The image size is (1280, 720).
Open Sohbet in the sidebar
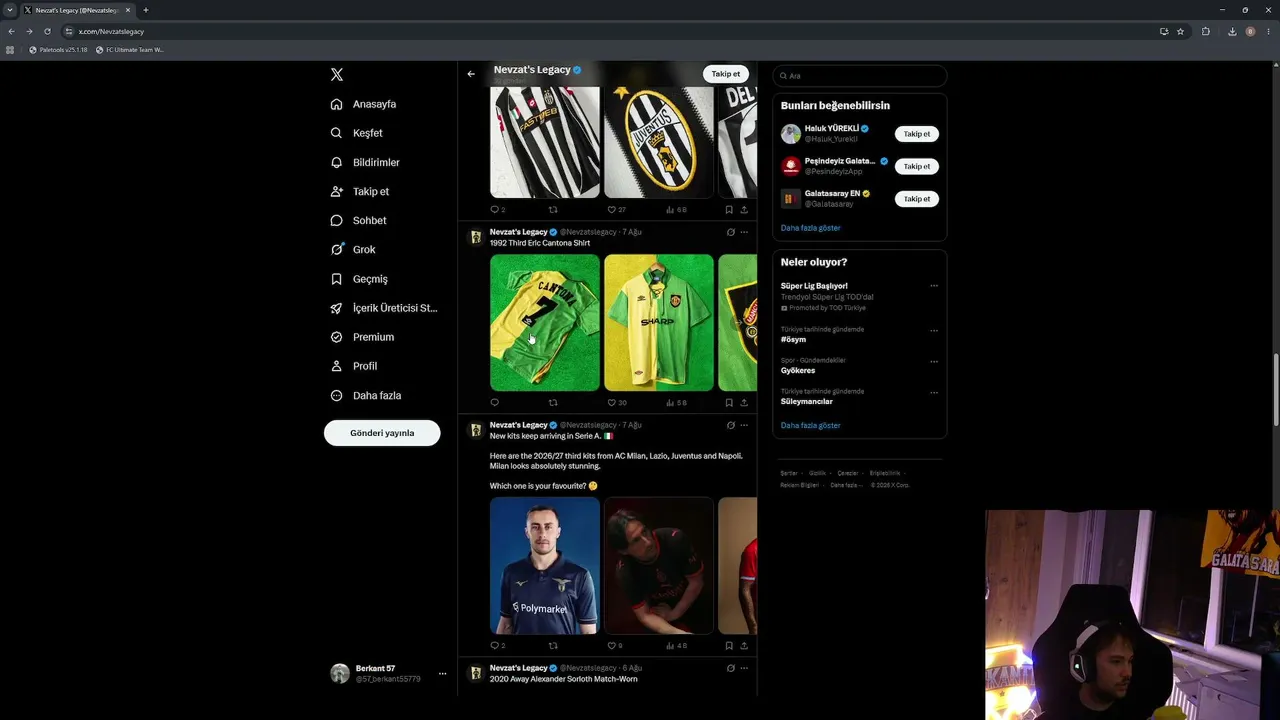[x=358, y=220]
